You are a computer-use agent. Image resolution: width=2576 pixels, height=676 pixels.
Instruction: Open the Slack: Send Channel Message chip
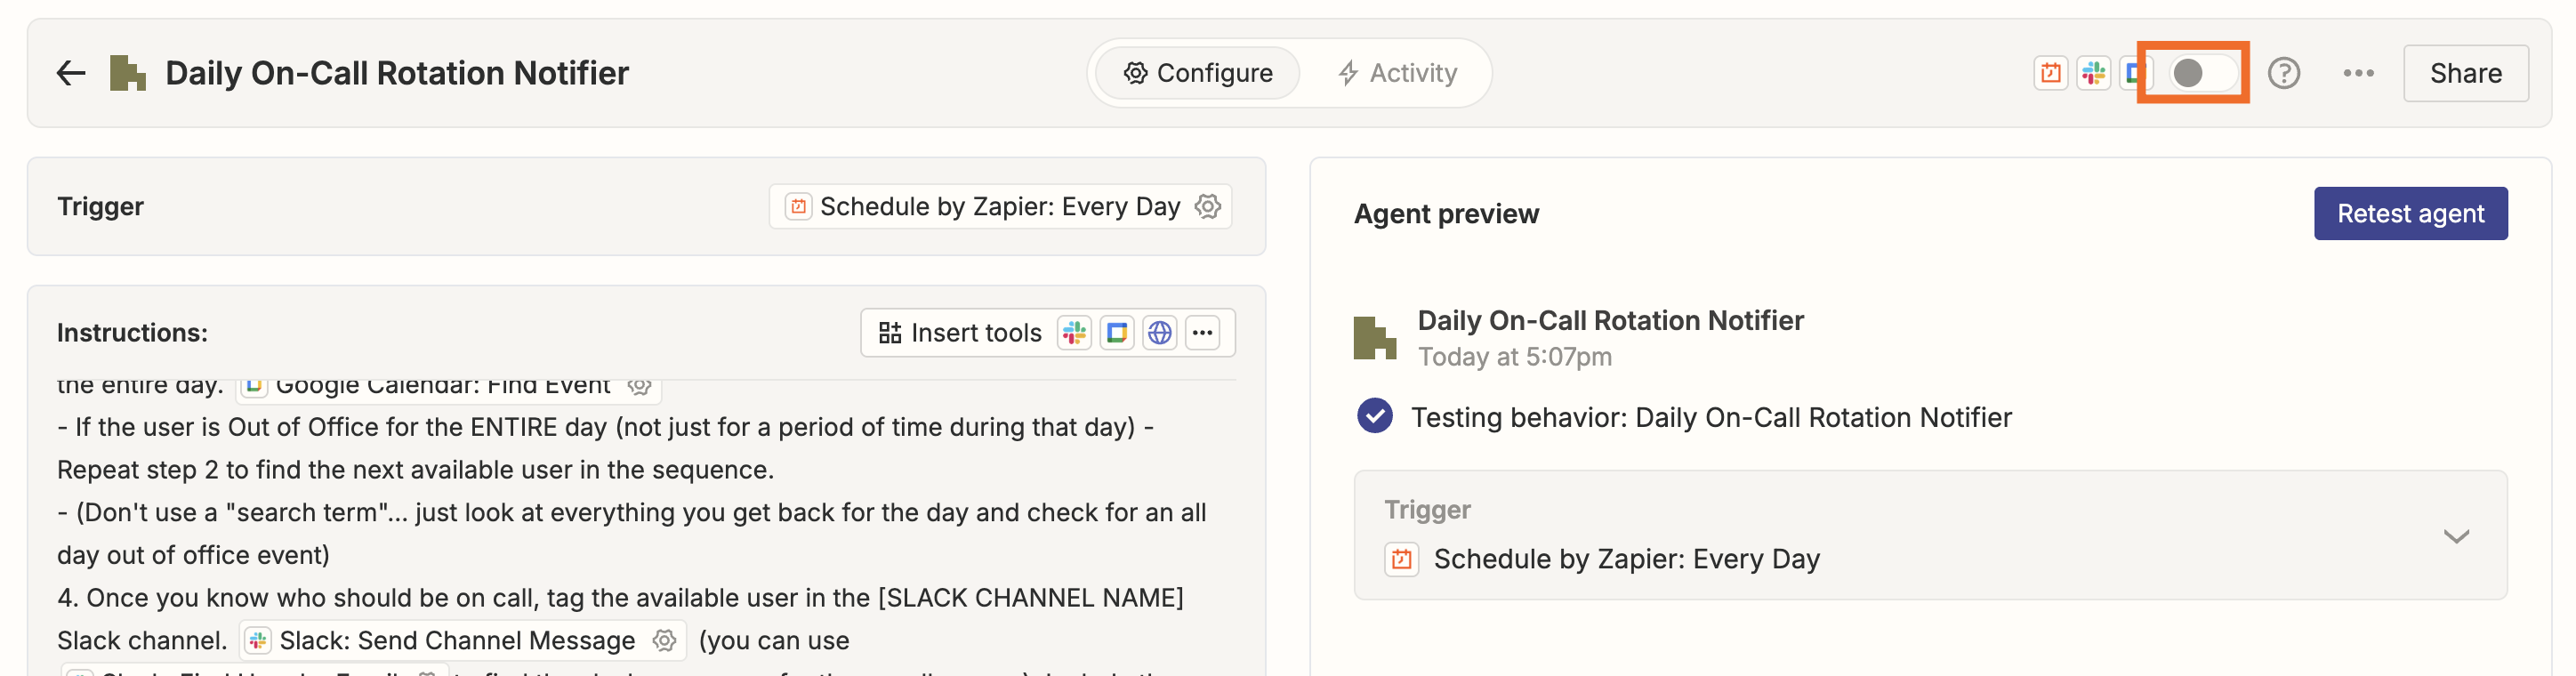tap(463, 640)
